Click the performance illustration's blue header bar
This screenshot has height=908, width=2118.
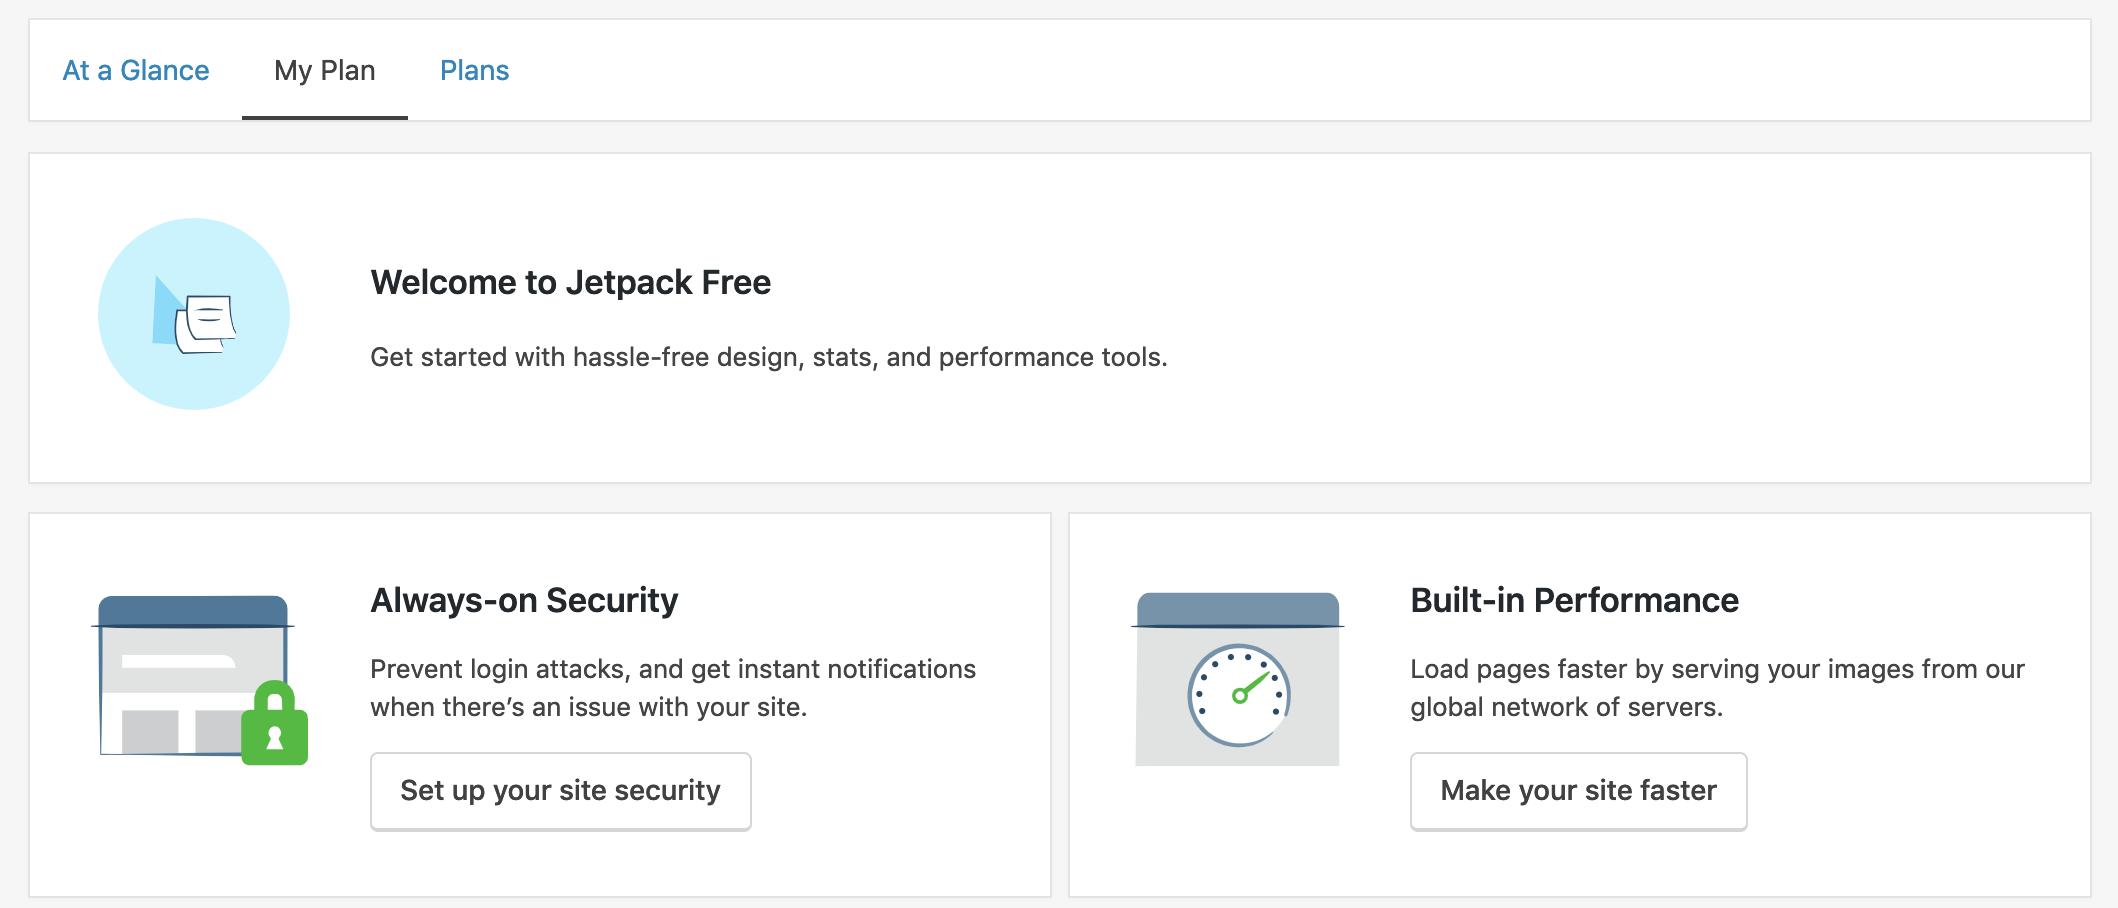pos(1238,609)
